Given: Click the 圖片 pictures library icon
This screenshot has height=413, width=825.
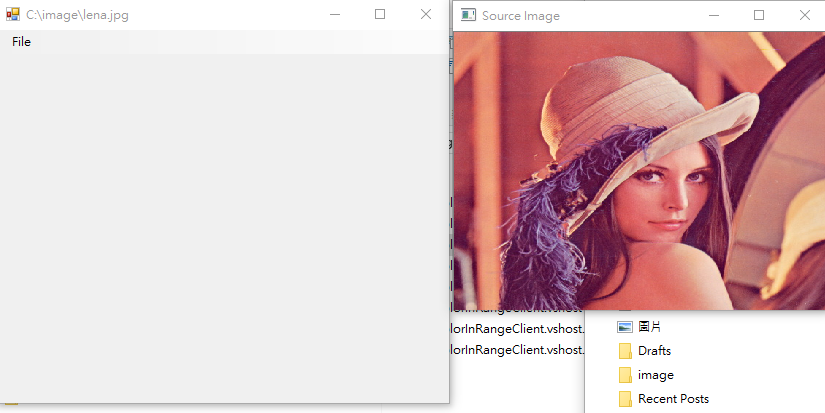Looking at the screenshot, I should coord(625,327).
